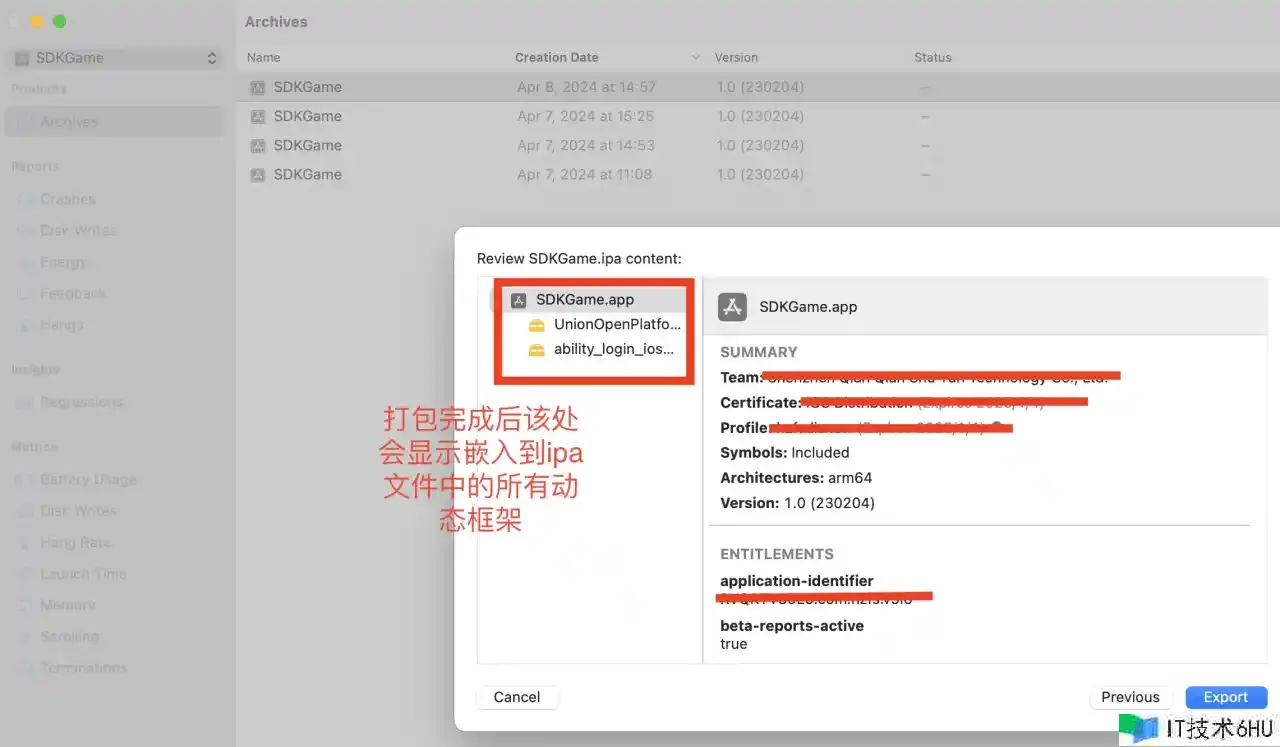Screen dimensions: 1280x747
Task: Open Terminations metrics in the sidebar
Action: [83, 668]
